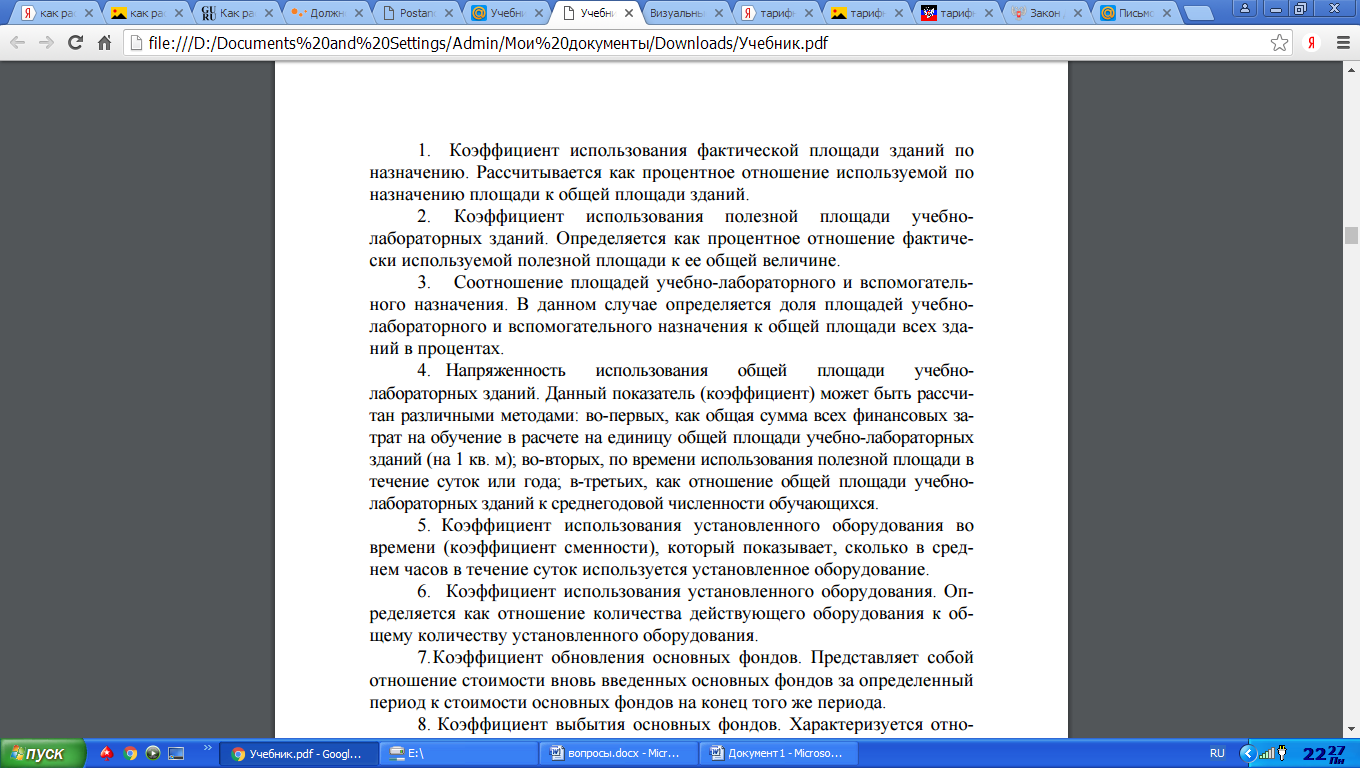This screenshot has width=1360, height=768.
Task: Click the network signal tray icon
Action: tap(1268, 753)
